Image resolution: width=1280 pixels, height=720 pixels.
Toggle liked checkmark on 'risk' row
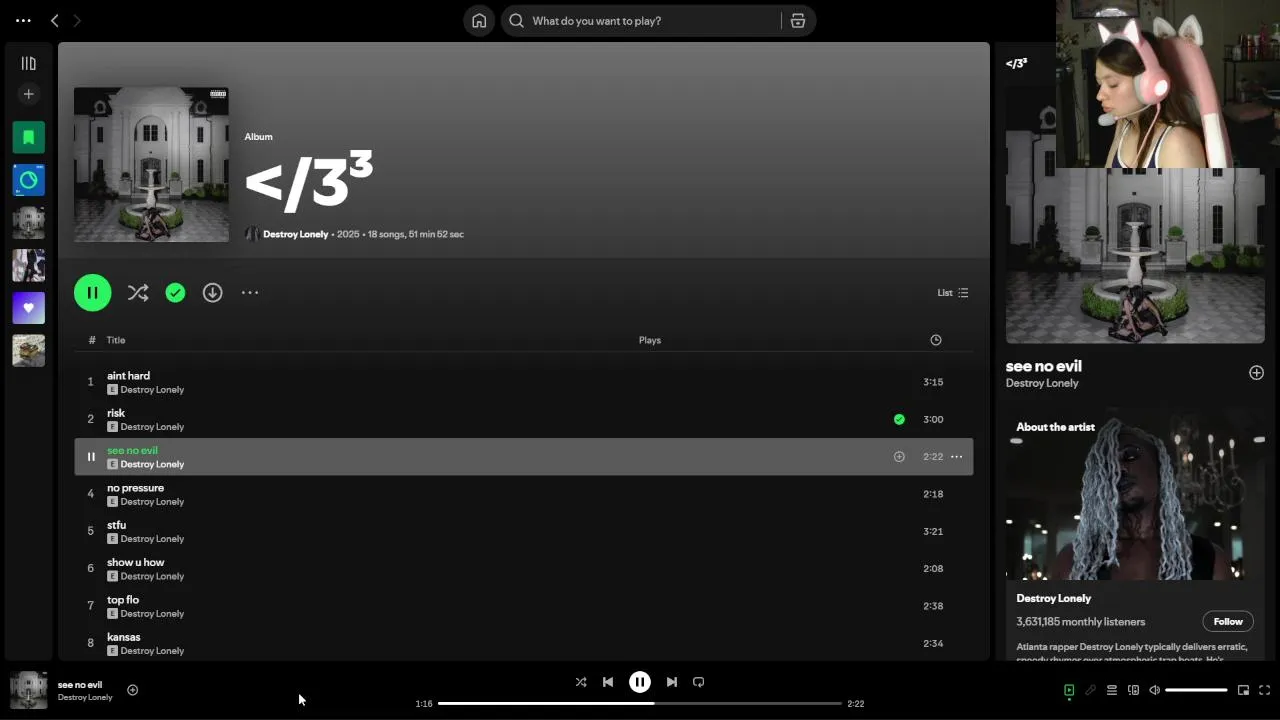pyautogui.click(x=899, y=419)
